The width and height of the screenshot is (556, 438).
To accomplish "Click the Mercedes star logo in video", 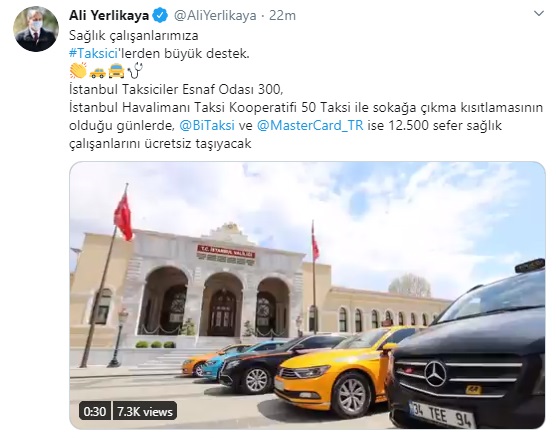I will (435, 373).
